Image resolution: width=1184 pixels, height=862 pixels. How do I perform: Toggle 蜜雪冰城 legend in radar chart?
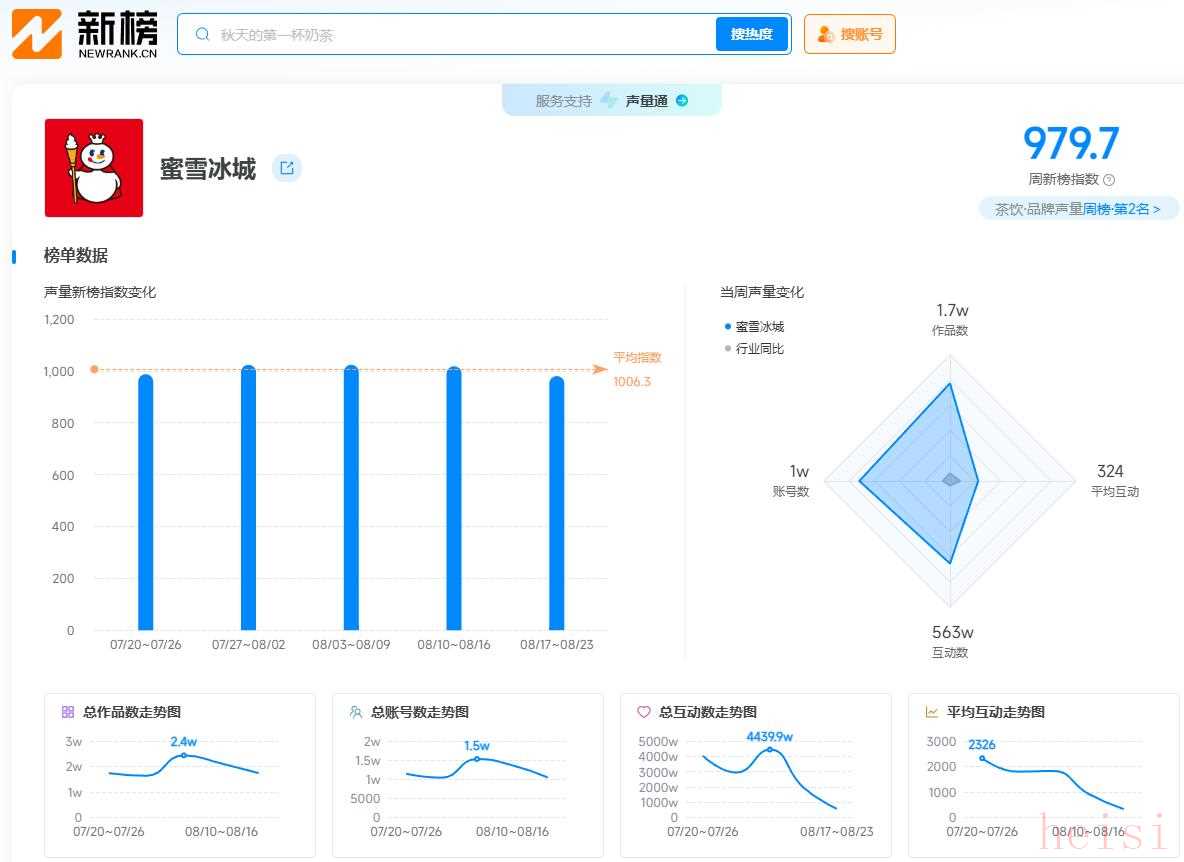754,327
